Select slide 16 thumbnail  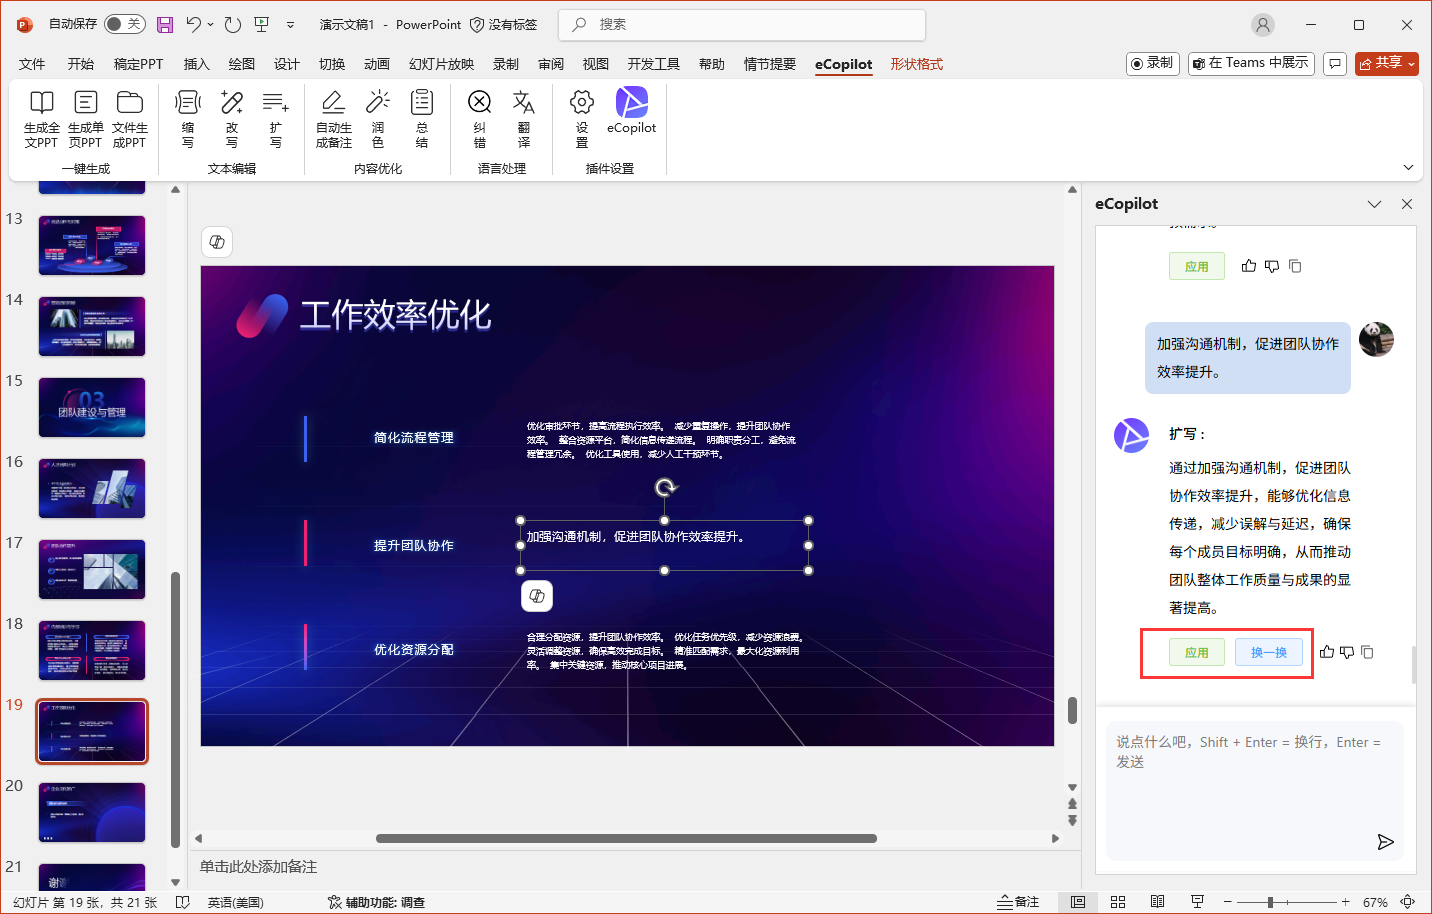(x=92, y=488)
